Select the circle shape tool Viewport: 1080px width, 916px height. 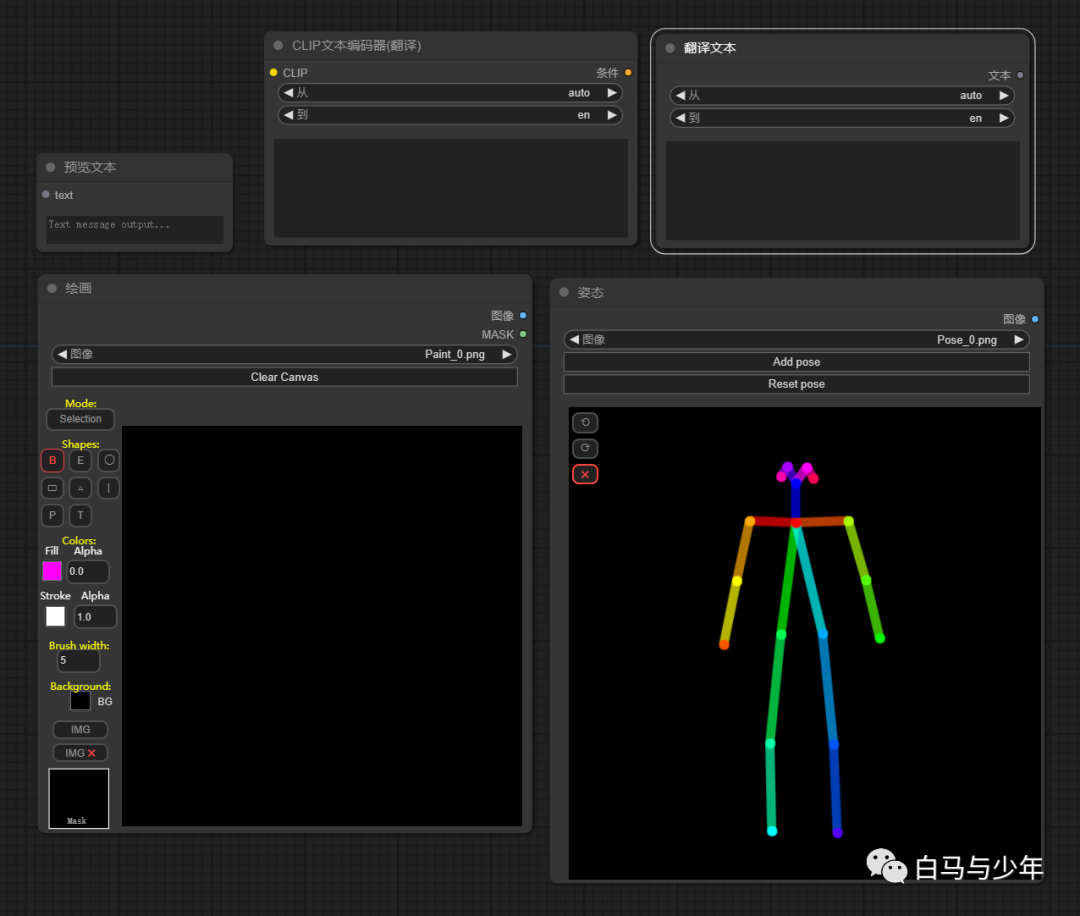click(x=109, y=461)
